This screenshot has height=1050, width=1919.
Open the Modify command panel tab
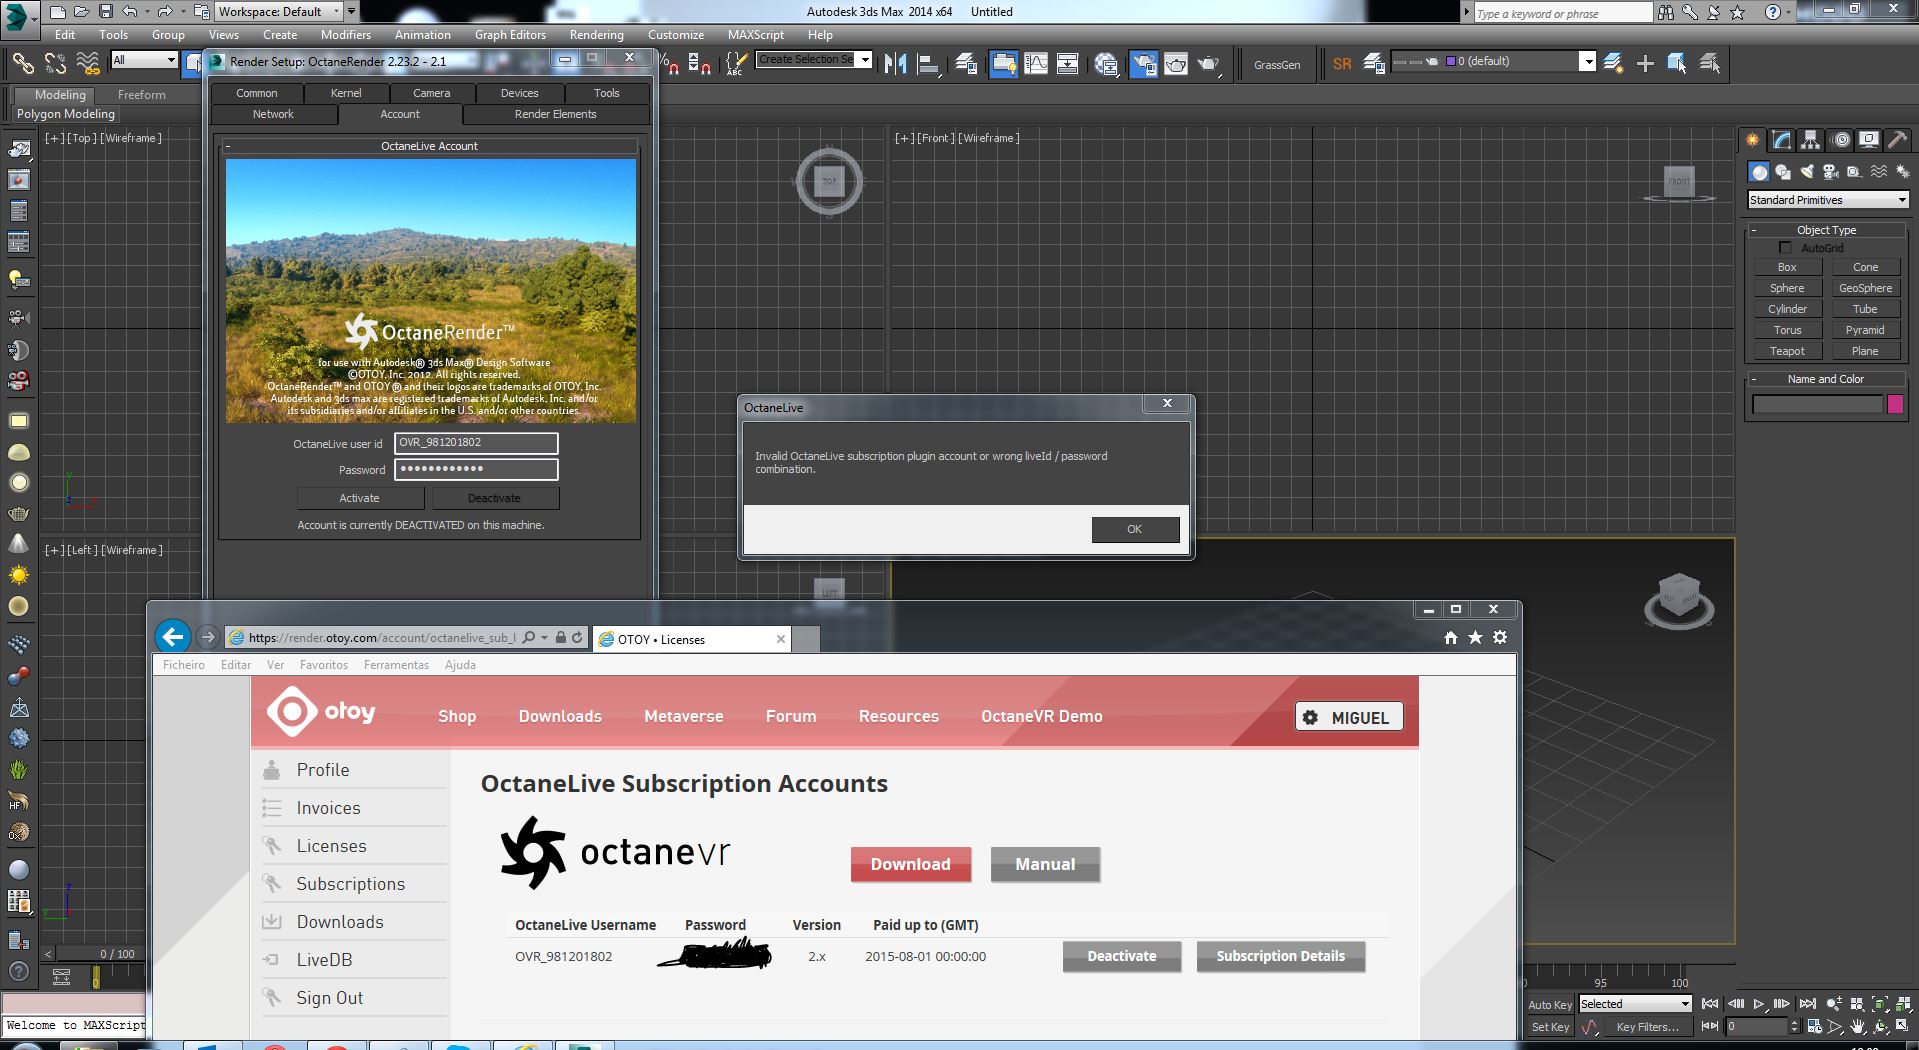click(x=1782, y=140)
